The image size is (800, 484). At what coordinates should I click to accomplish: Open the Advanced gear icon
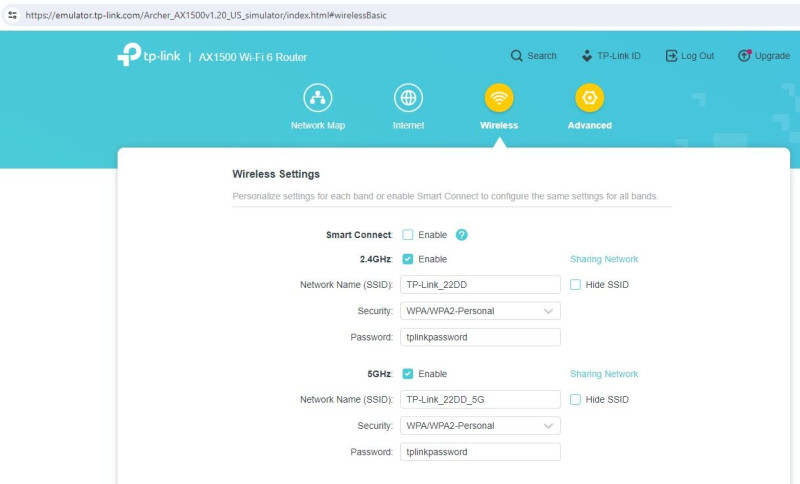(590, 98)
